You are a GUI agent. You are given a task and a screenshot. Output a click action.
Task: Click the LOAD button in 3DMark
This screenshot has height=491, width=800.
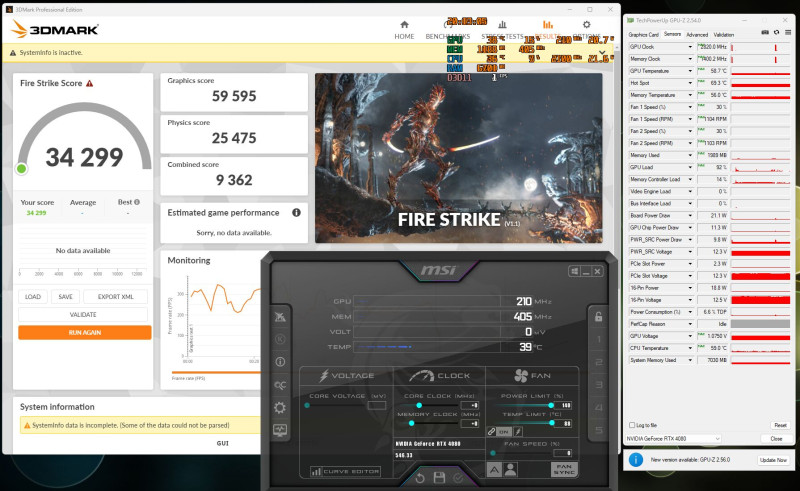point(33,297)
